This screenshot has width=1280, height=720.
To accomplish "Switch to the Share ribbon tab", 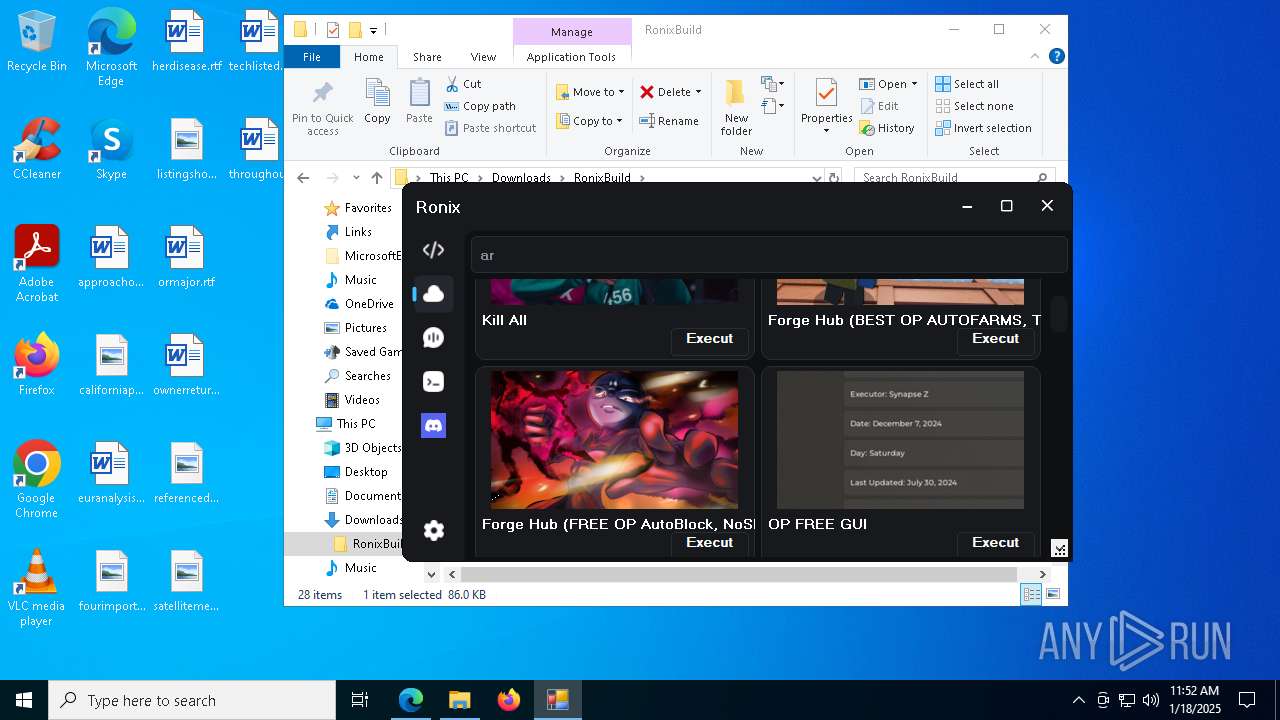I will coord(427,57).
